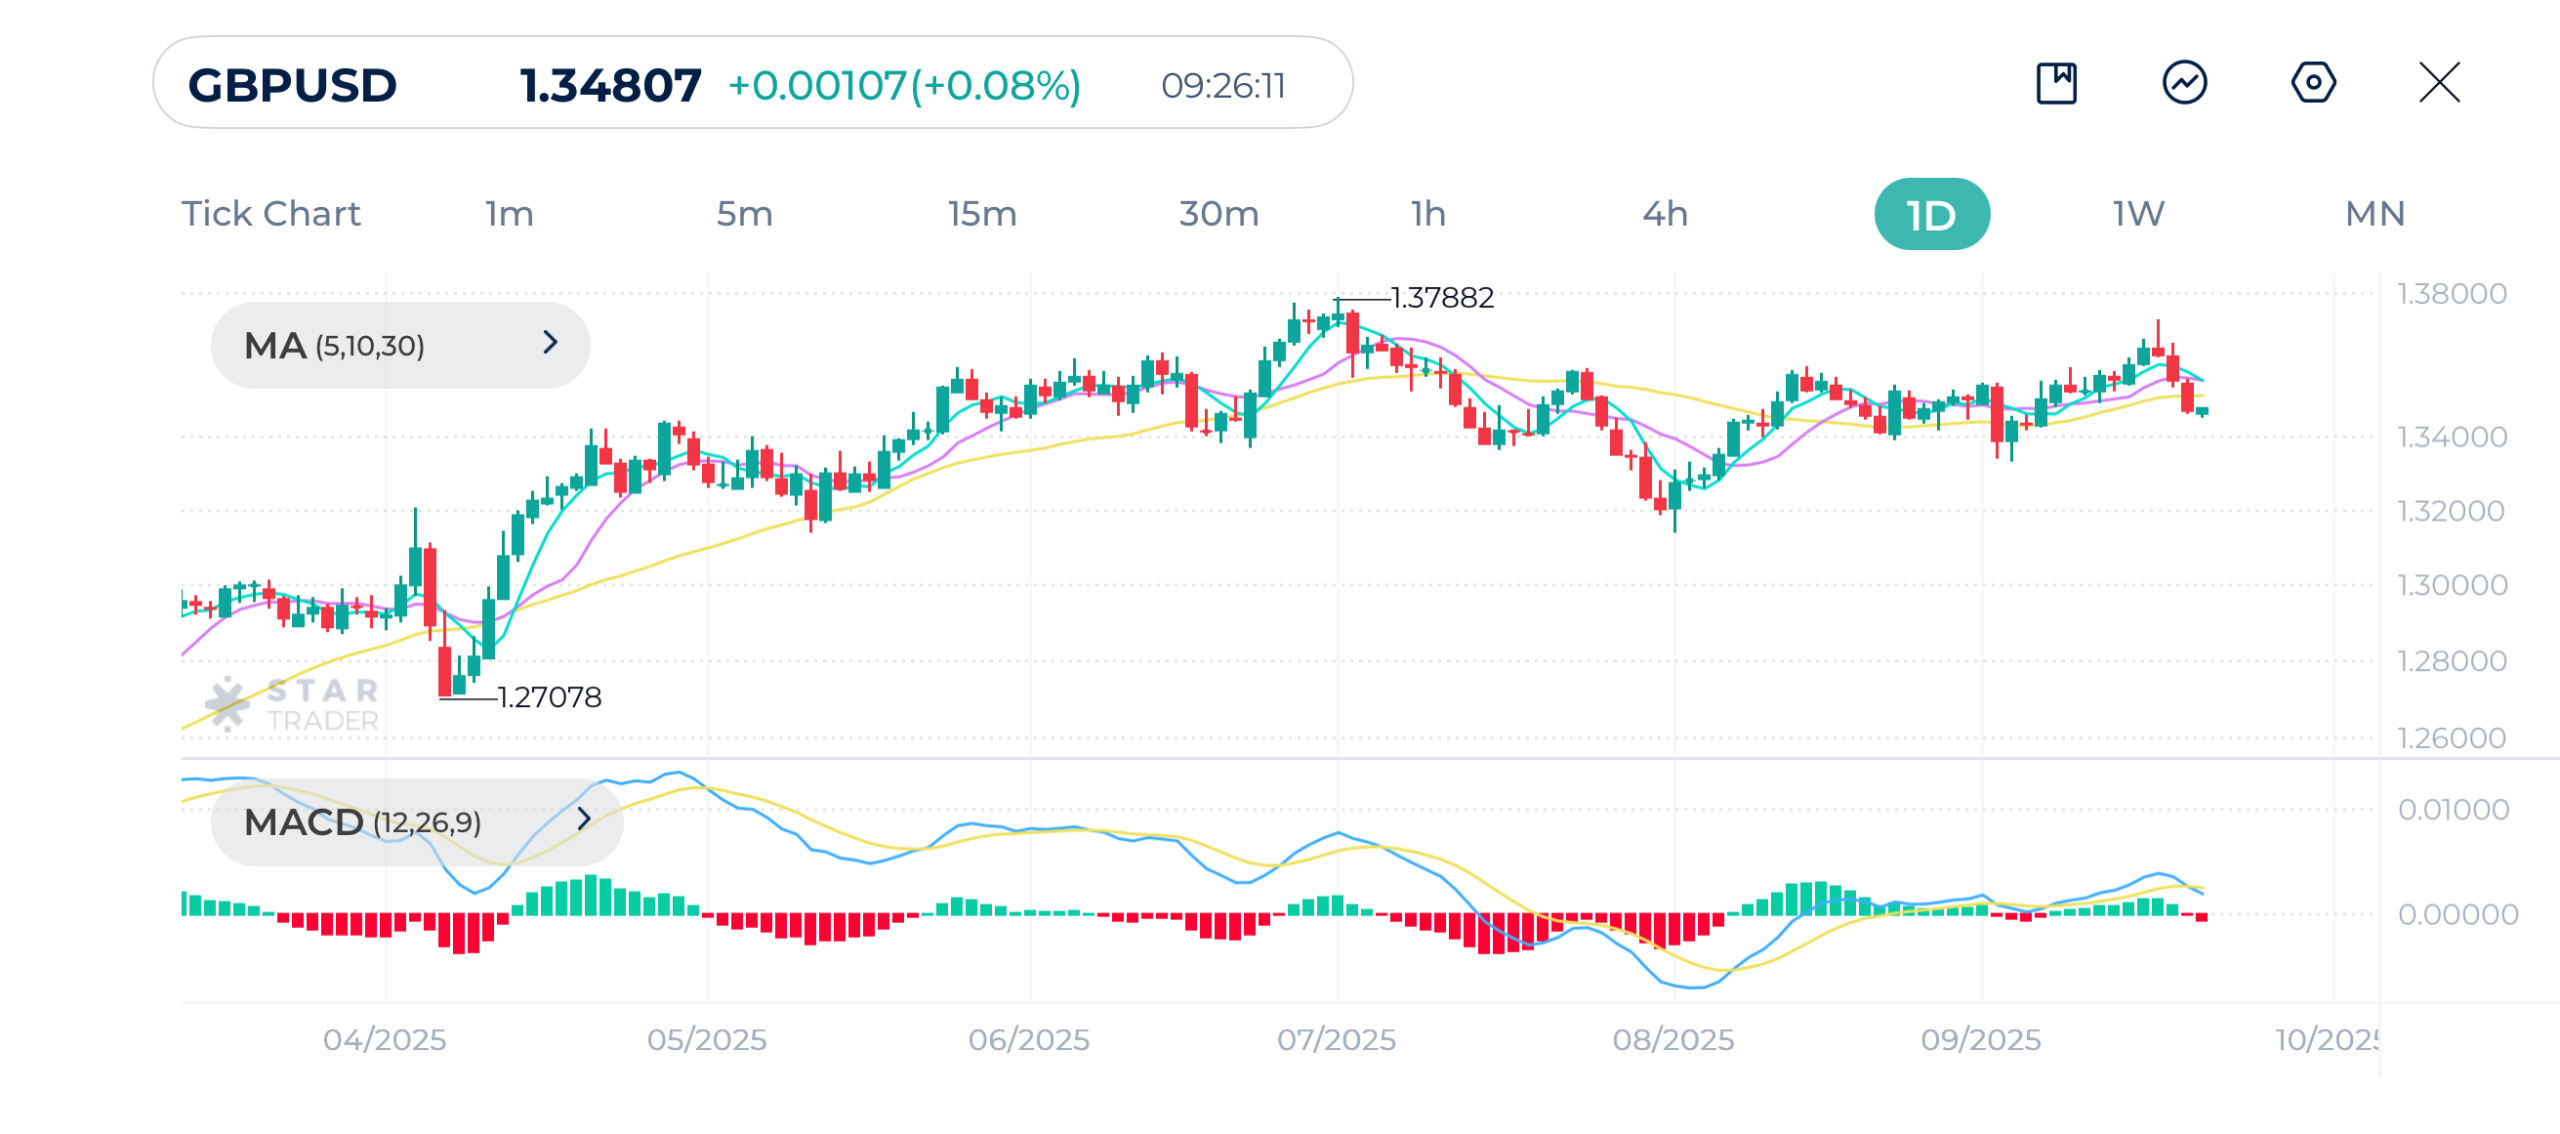The image size is (2560, 1134).
Task: Select the 5m timeframe
Action: pyautogui.click(x=745, y=214)
